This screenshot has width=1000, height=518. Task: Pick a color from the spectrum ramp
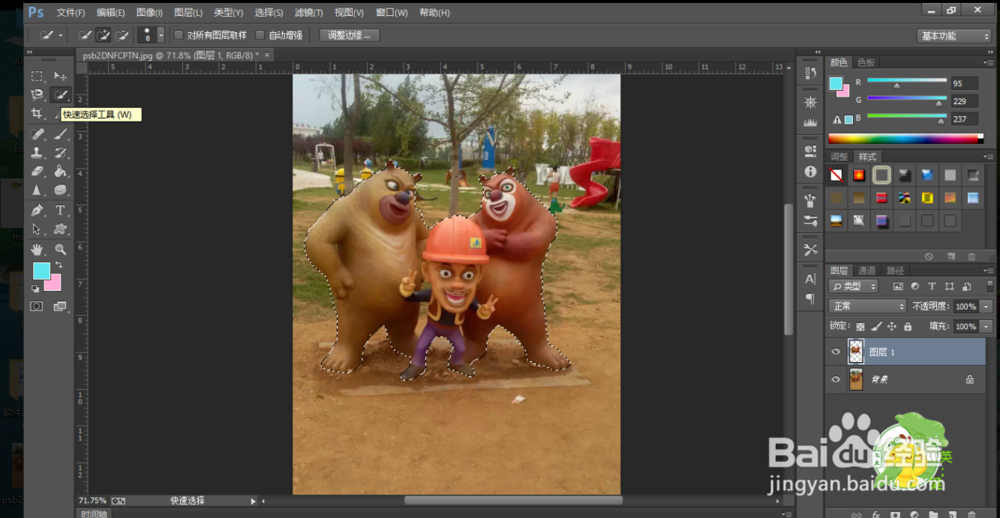pyautogui.click(x=906, y=138)
